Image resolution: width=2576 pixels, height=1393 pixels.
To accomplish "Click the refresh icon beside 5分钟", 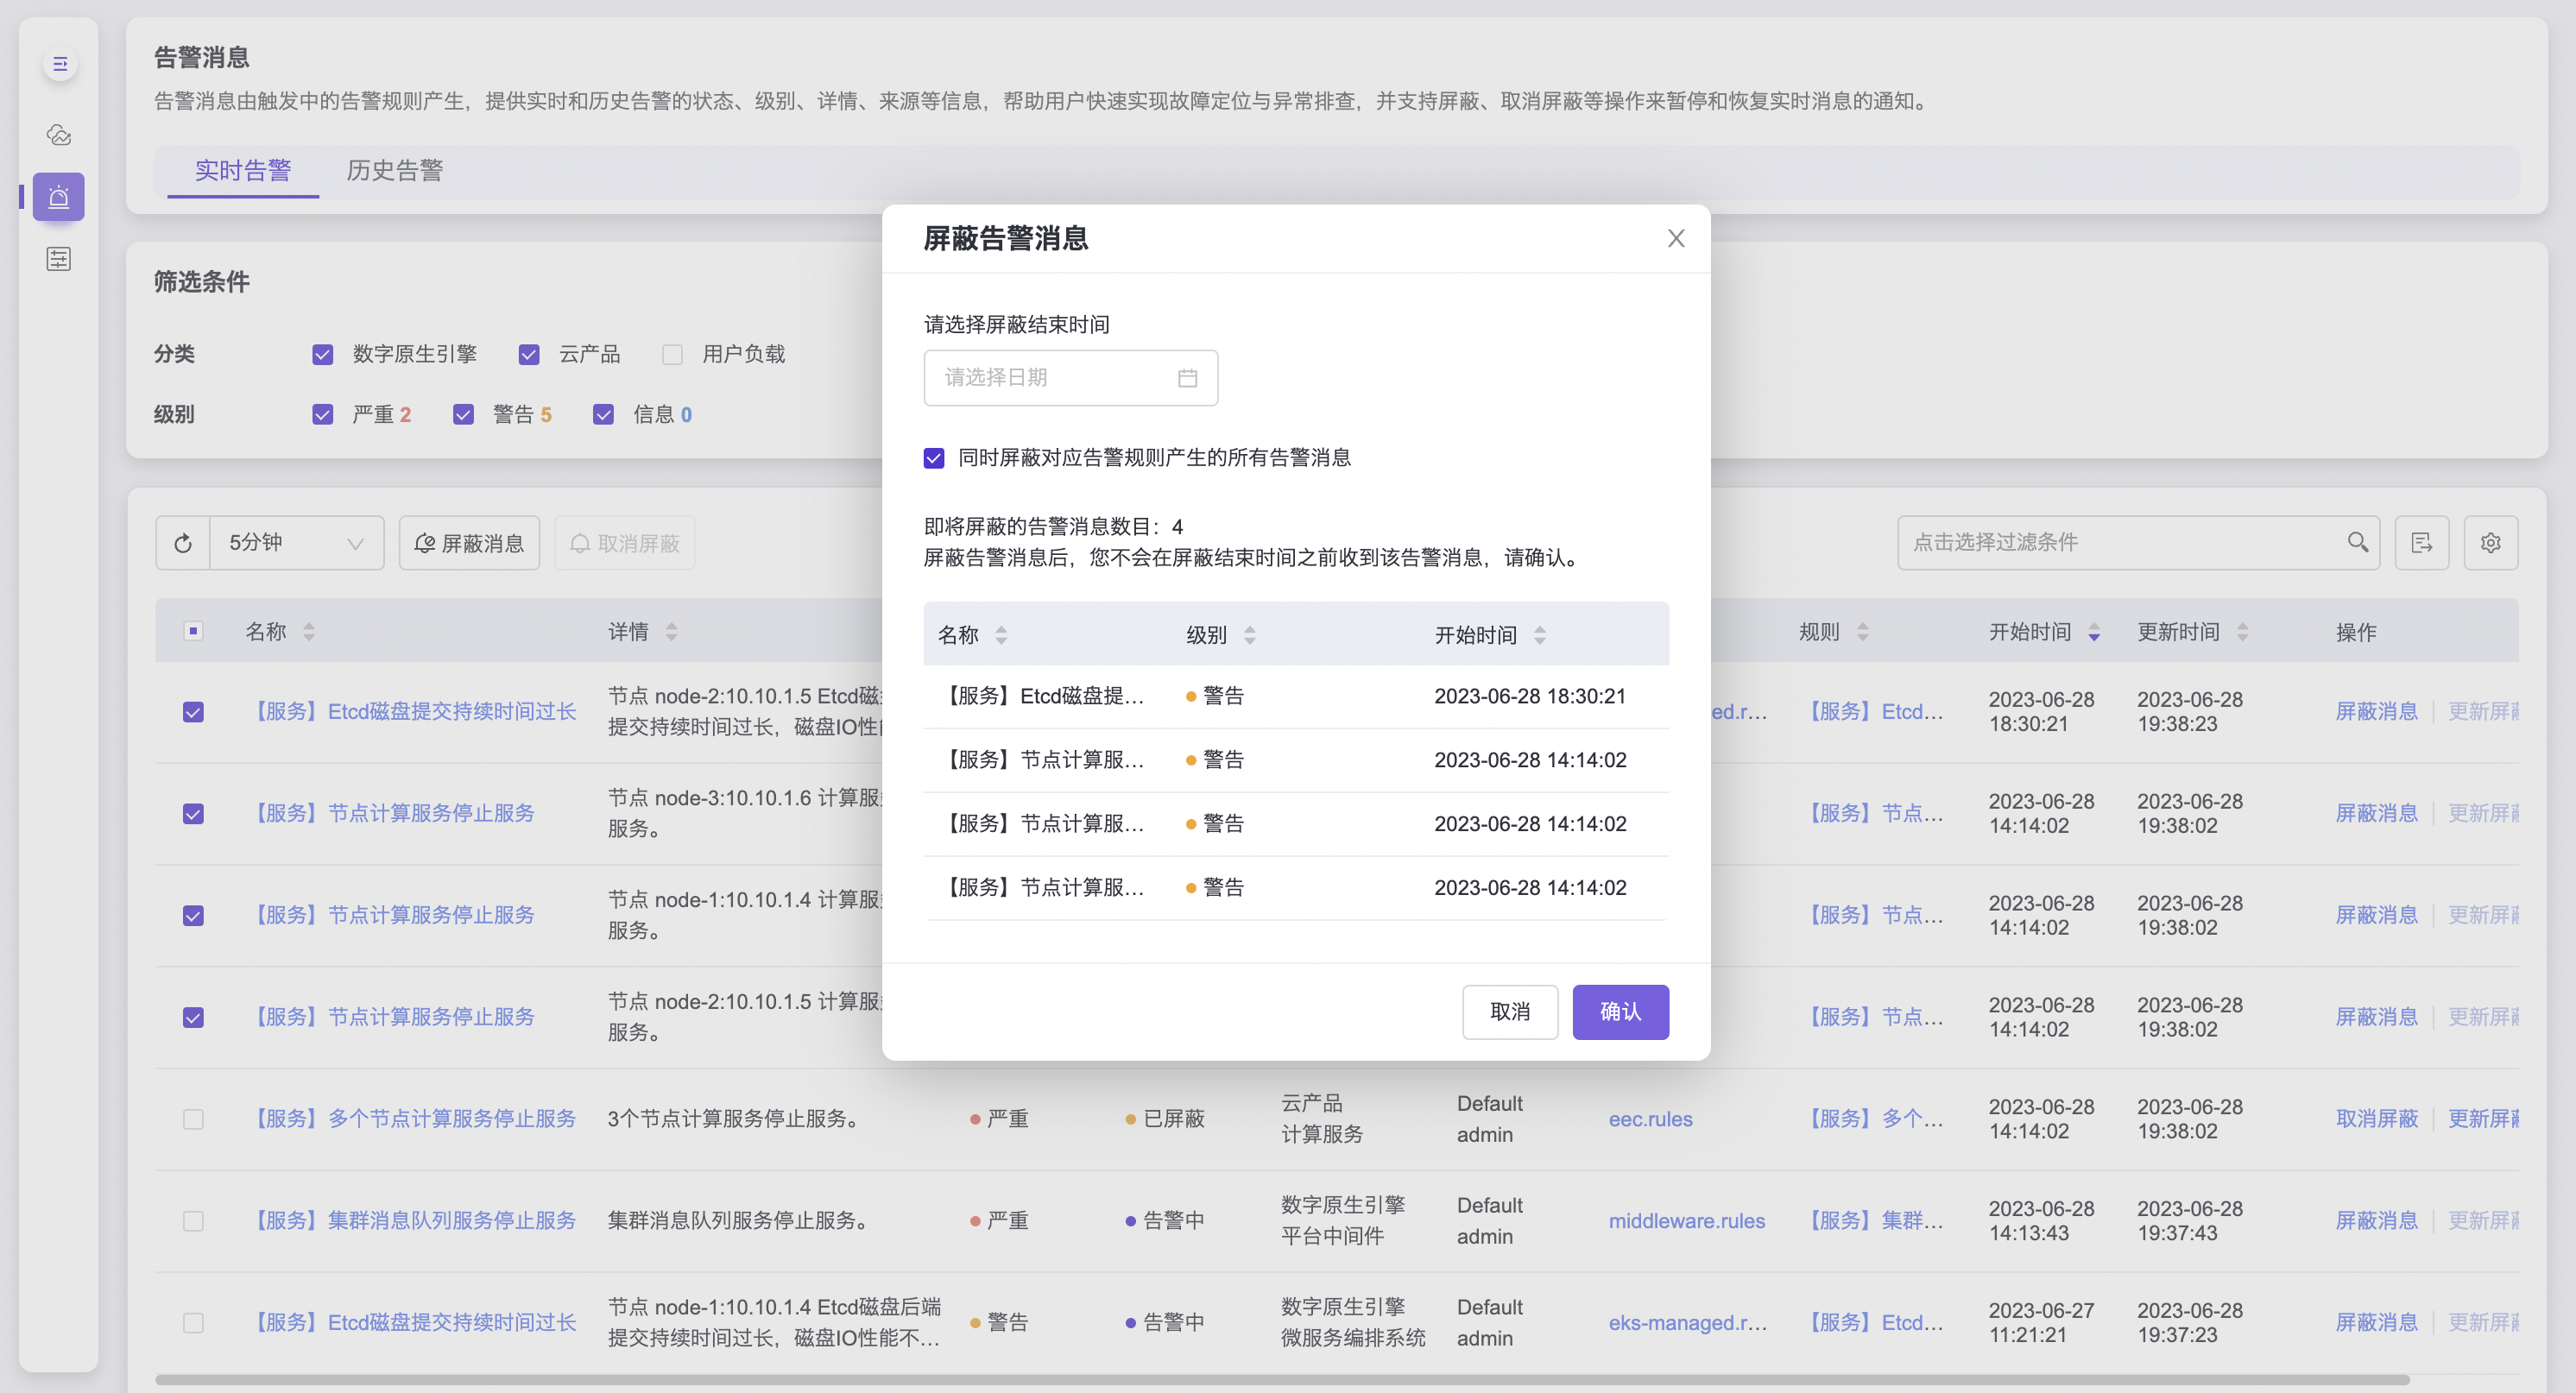I will pyautogui.click(x=183, y=543).
